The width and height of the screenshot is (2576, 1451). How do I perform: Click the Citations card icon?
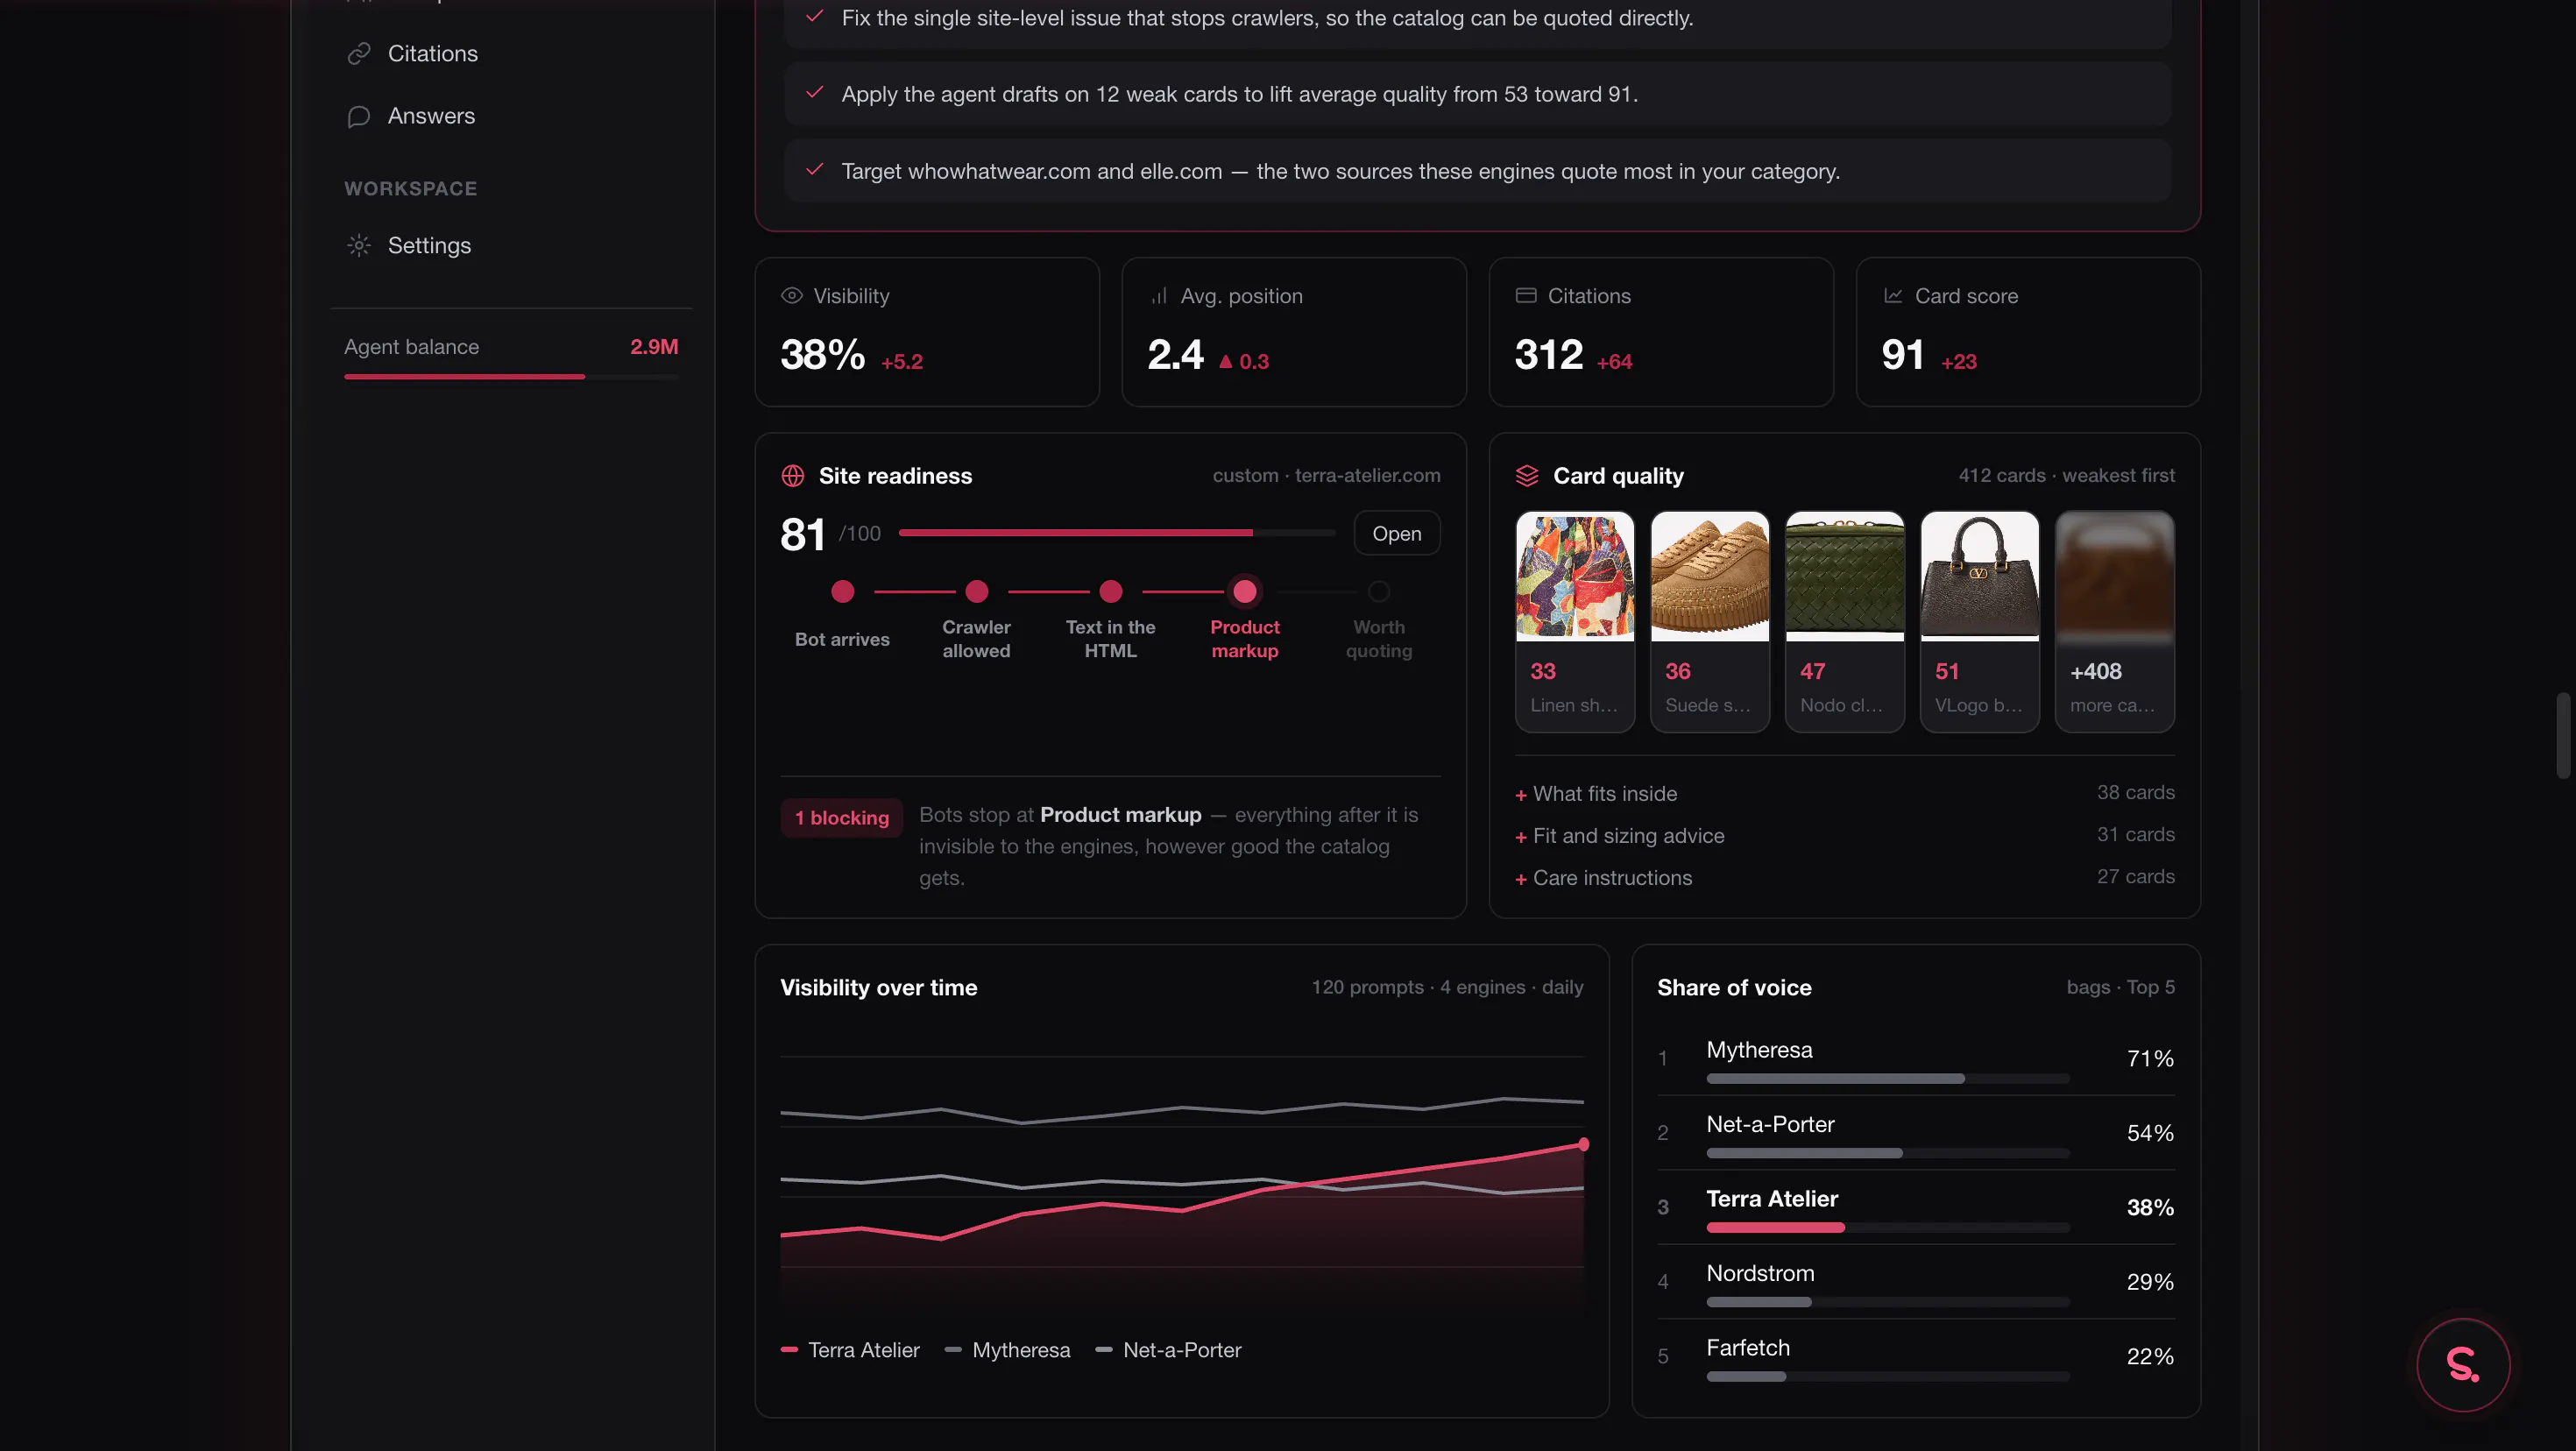coord(1526,296)
